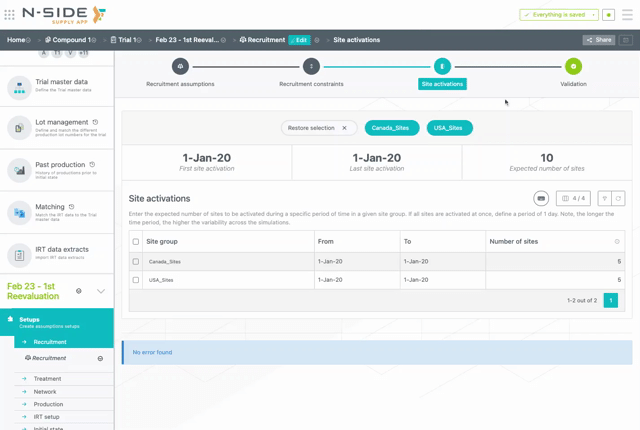Open the Lot management module icon
The width and height of the screenshot is (640, 430).
tap(19, 128)
